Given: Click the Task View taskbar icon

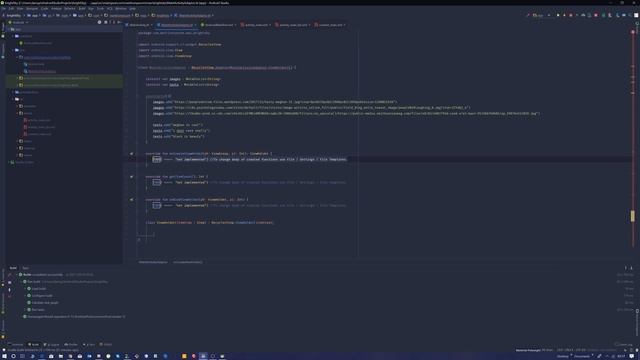Looking at the screenshot, I should point(23,356).
